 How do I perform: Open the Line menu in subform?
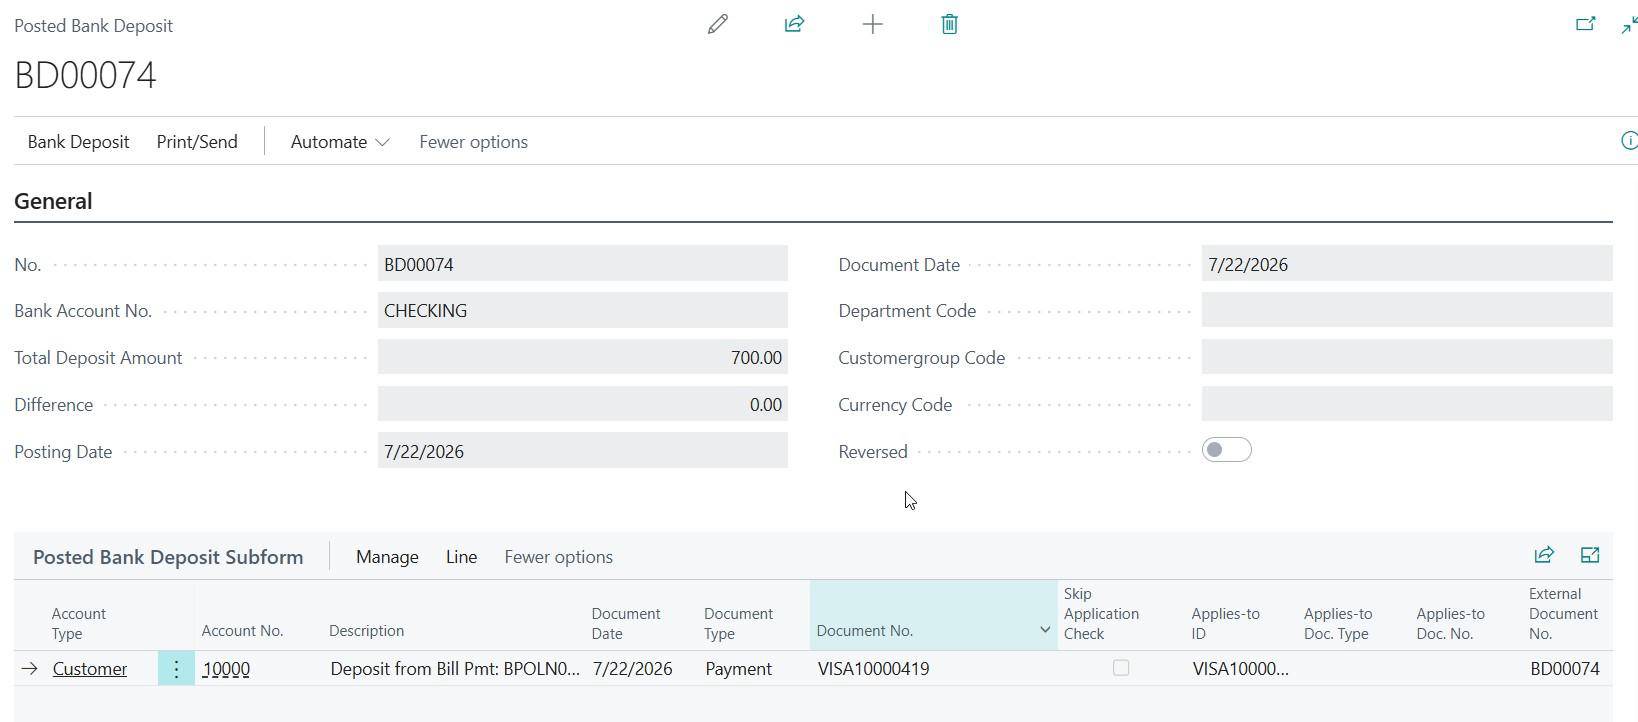click(x=461, y=557)
